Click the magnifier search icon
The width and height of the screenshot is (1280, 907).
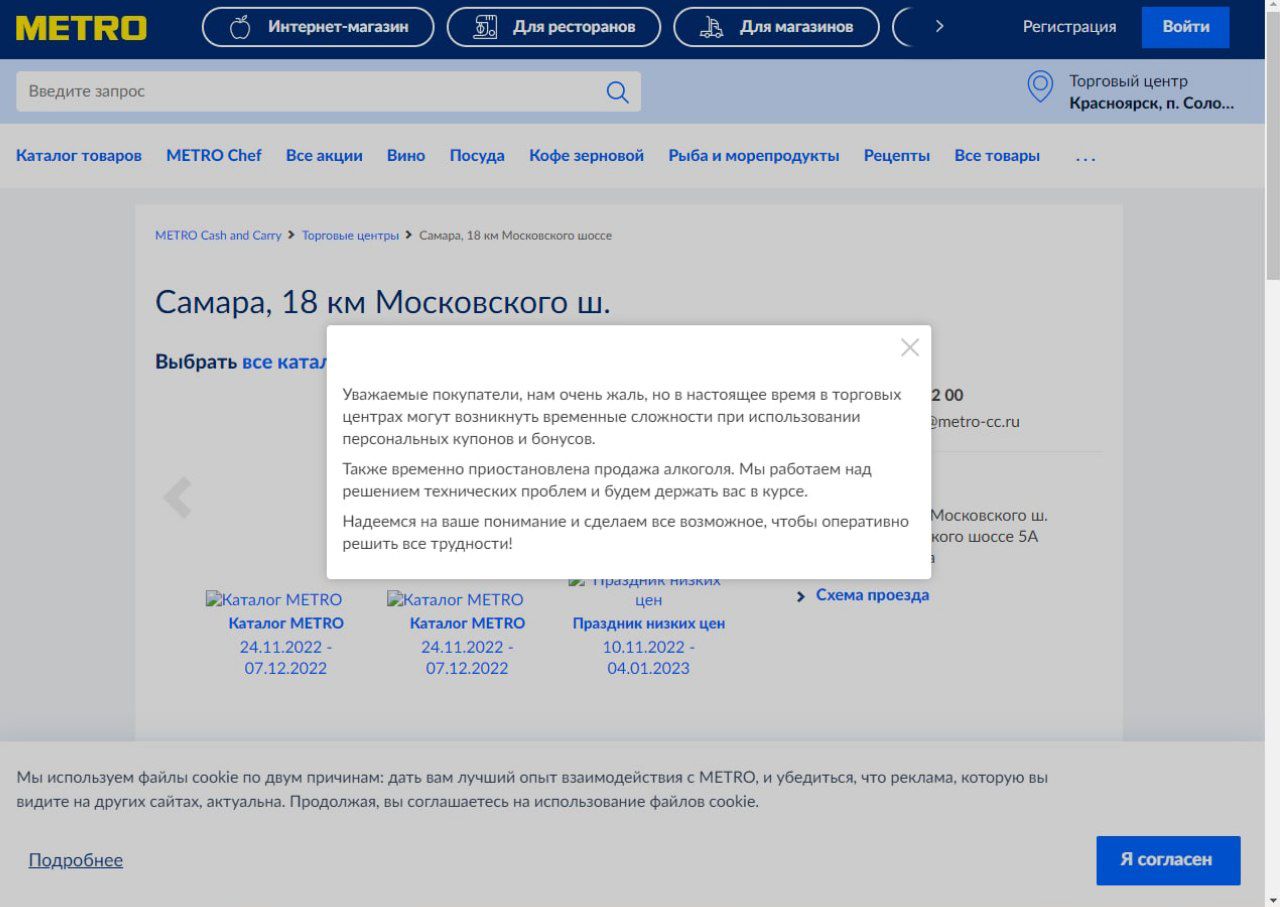click(x=618, y=92)
